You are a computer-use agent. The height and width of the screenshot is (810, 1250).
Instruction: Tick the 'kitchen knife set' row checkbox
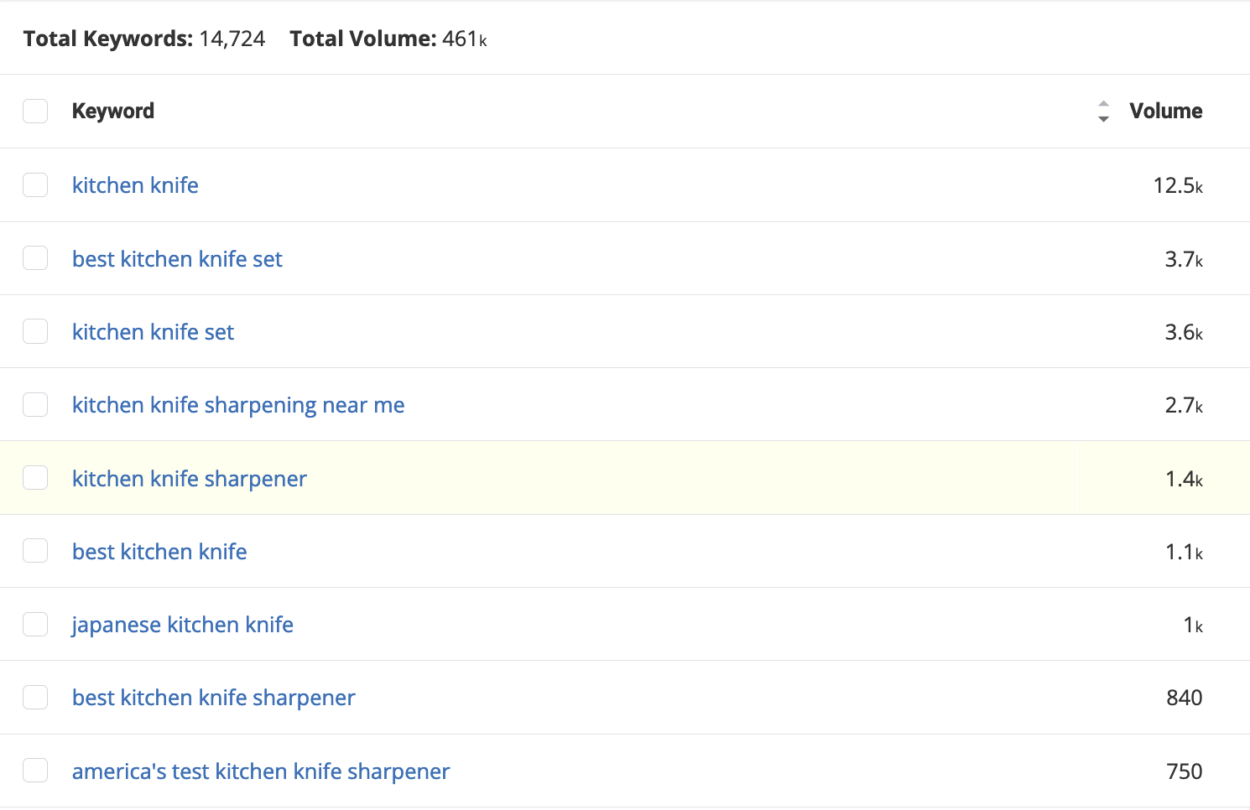click(x=35, y=332)
